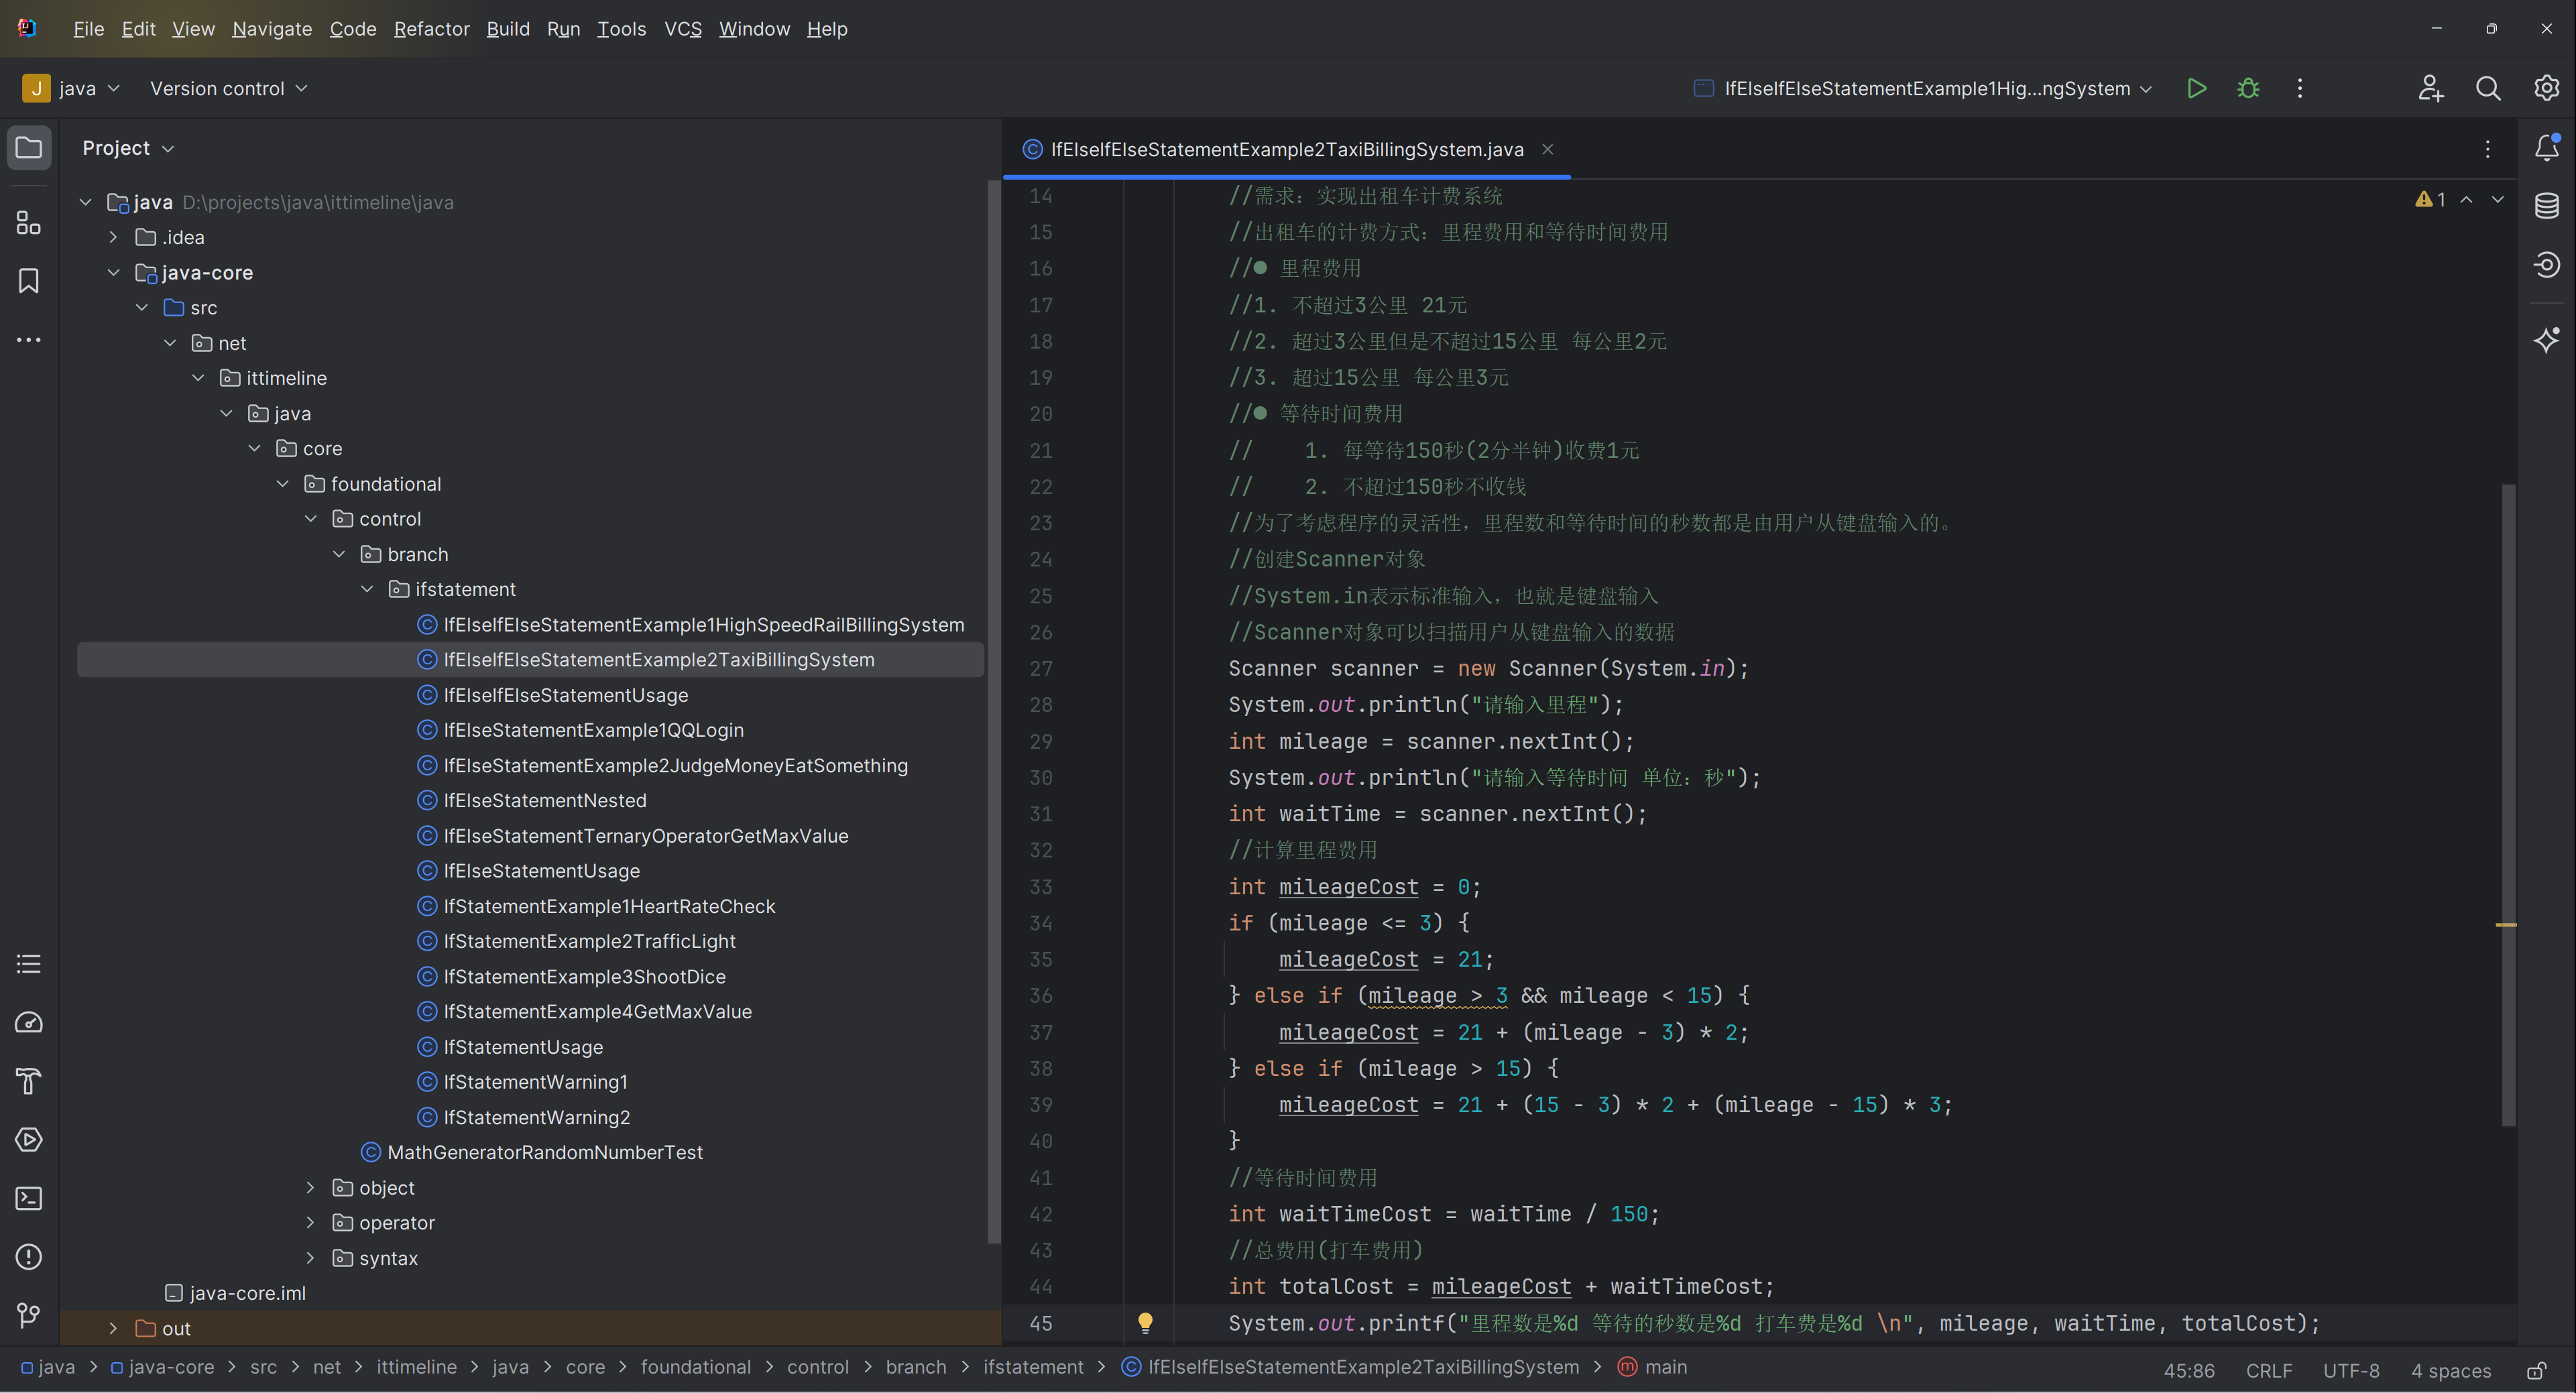Open the Notifications bell icon

pos(2546,148)
